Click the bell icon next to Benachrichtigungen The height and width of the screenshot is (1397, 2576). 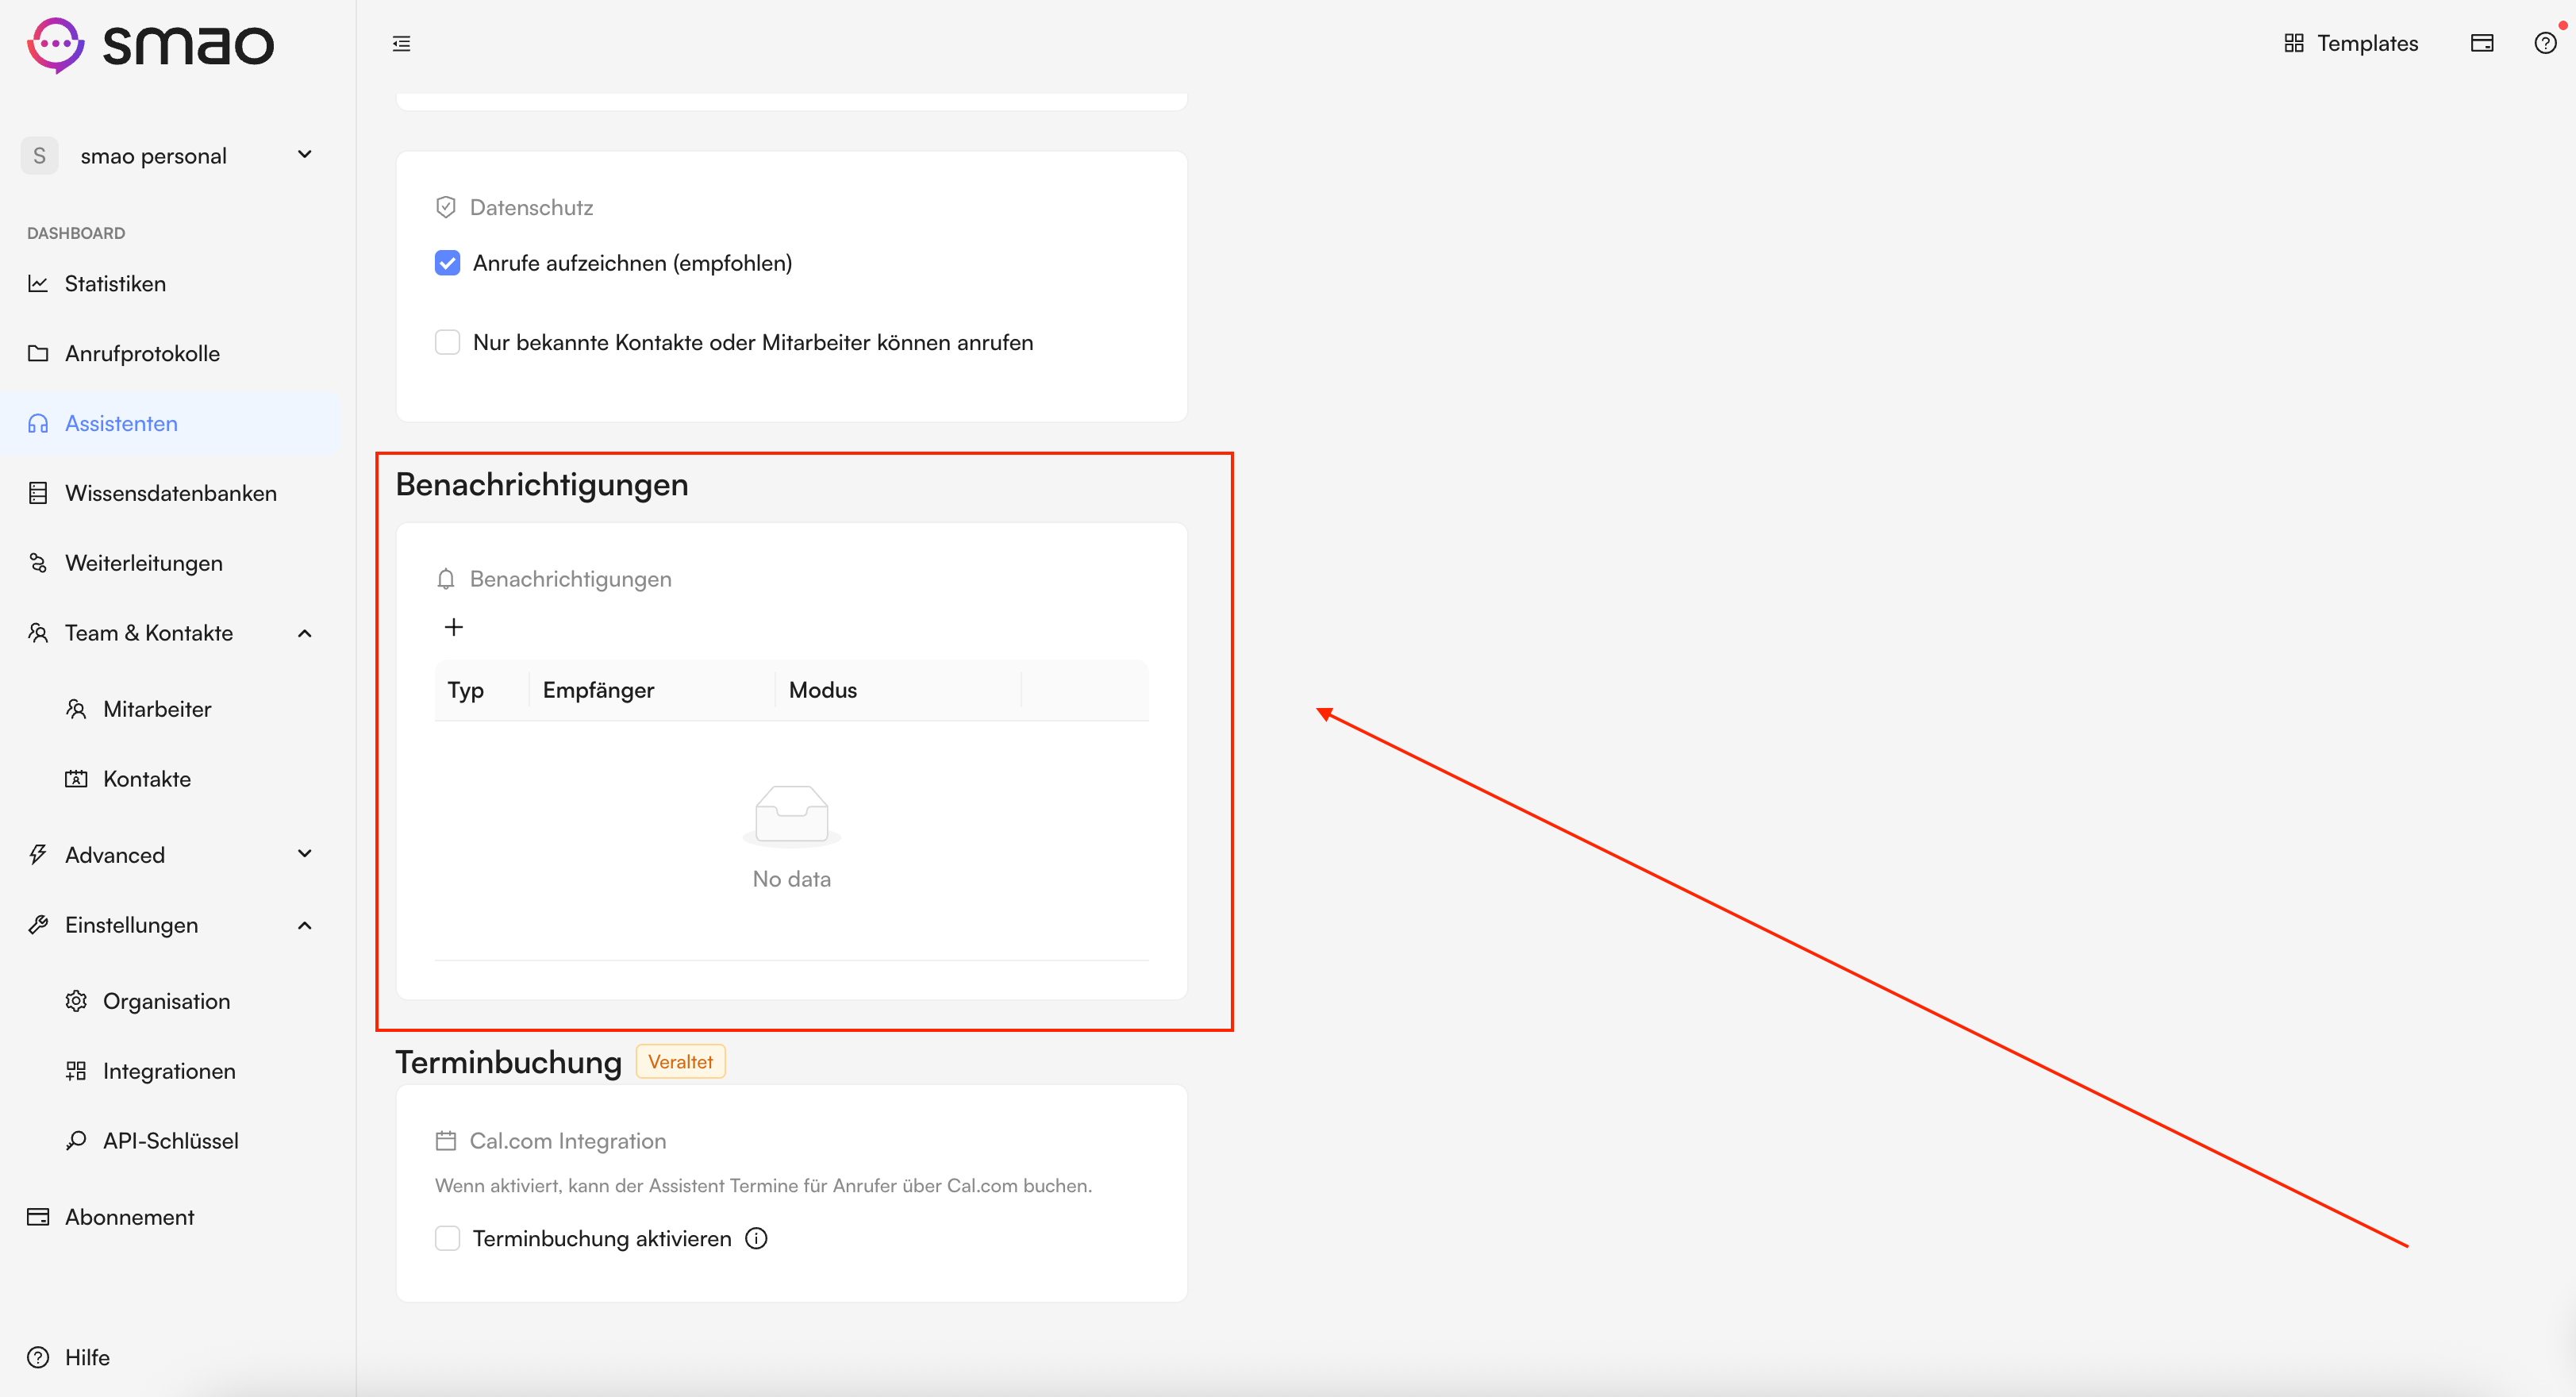(x=446, y=579)
